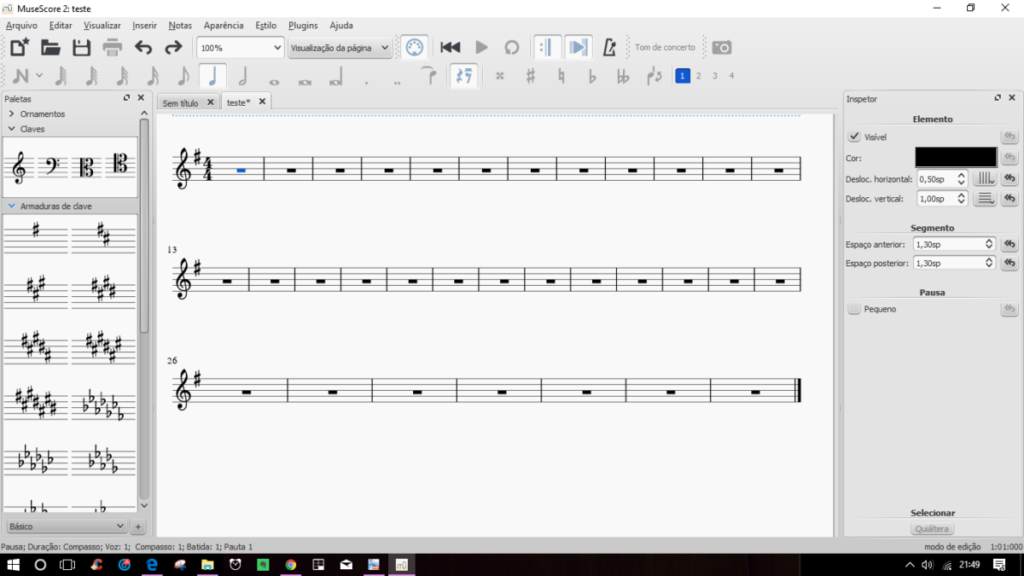This screenshot has height=576, width=1024.
Task: Select the whole note duration
Action: pos(274,77)
